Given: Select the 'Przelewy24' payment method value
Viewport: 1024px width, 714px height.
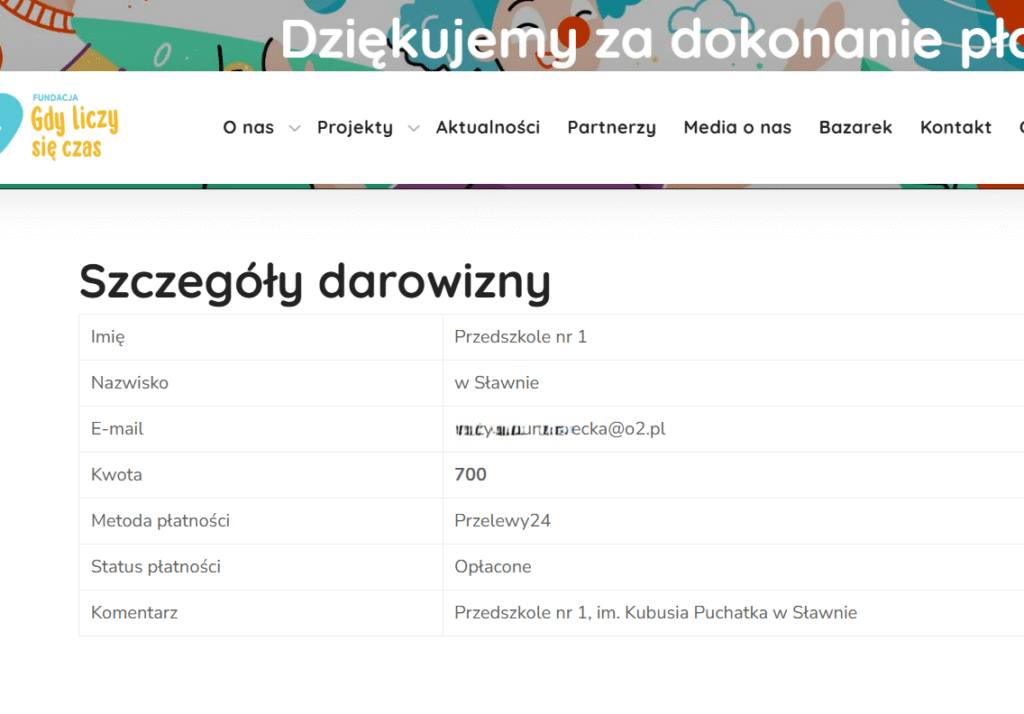Looking at the screenshot, I should [x=502, y=521].
